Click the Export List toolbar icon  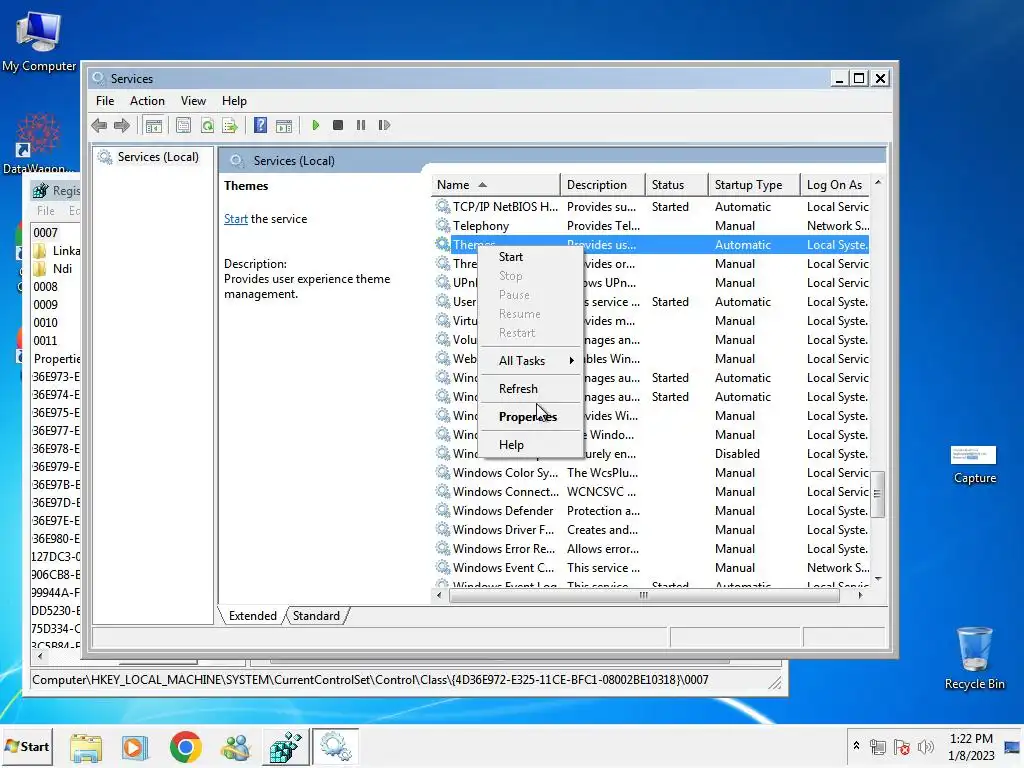pos(230,125)
